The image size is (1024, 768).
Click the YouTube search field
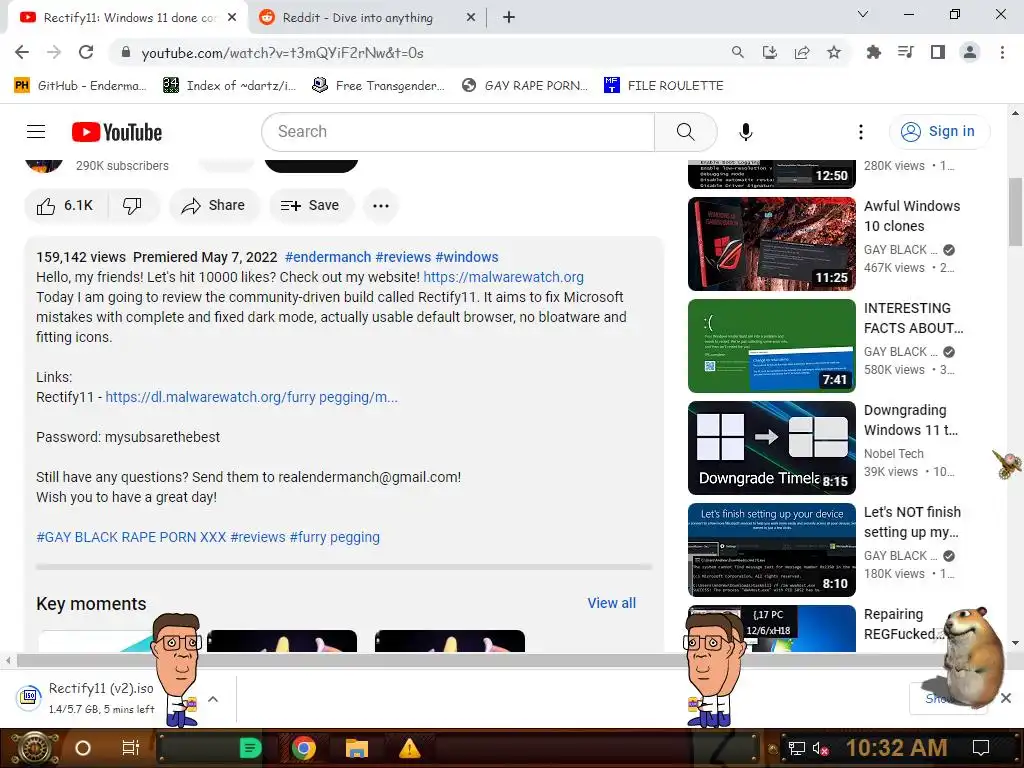coord(458,132)
